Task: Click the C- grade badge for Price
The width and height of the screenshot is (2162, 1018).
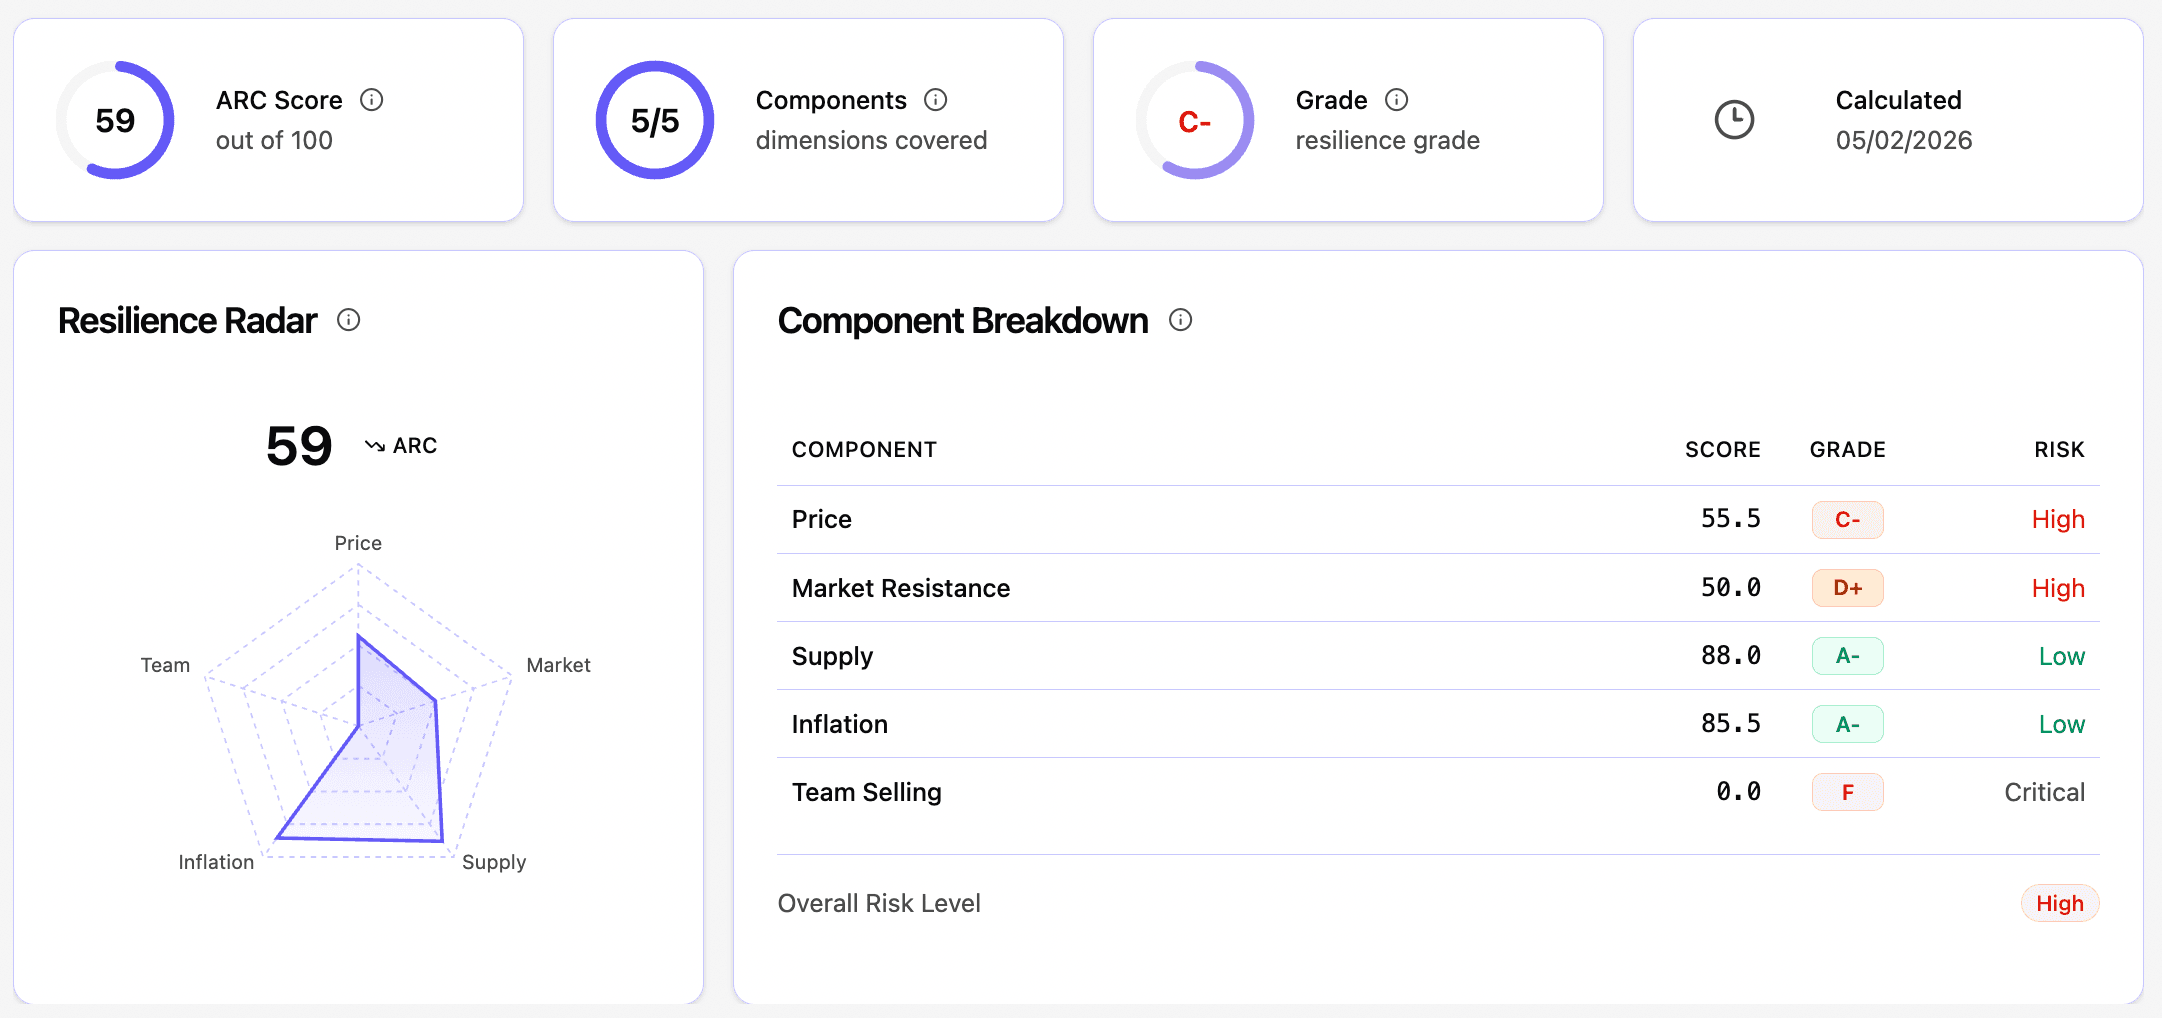Action: pos(1847,520)
